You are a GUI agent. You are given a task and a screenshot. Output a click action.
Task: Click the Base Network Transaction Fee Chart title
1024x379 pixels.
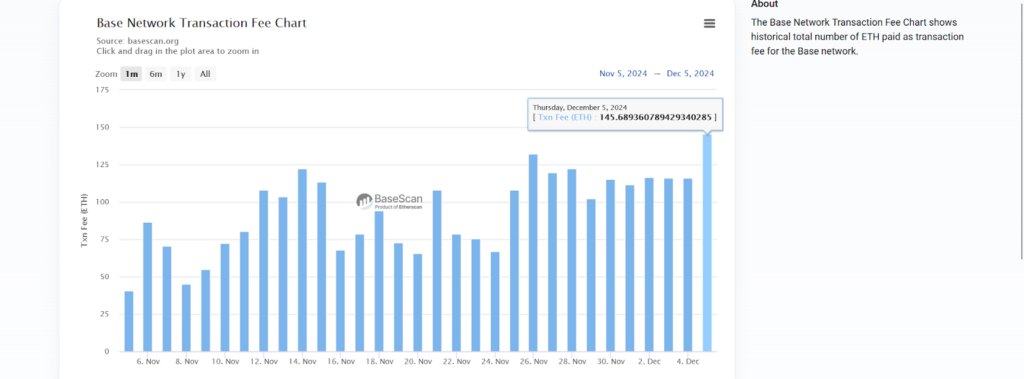pos(201,23)
